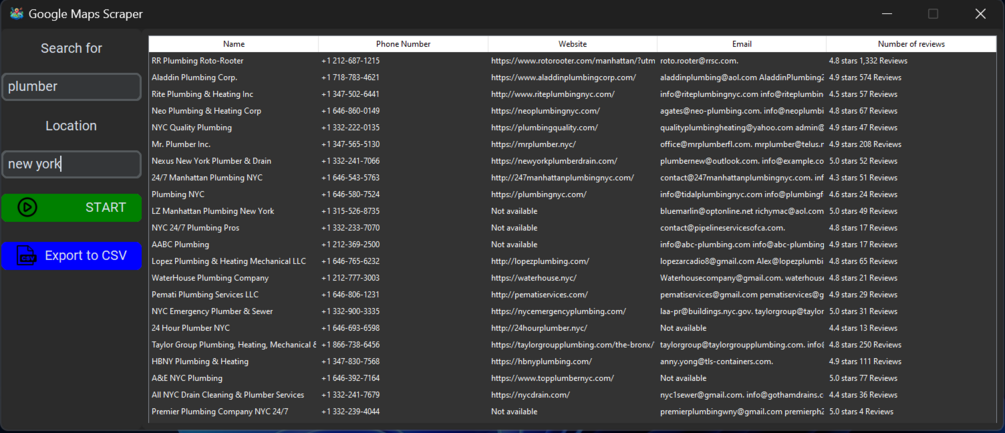Click the Location label

[x=71, y=126]
